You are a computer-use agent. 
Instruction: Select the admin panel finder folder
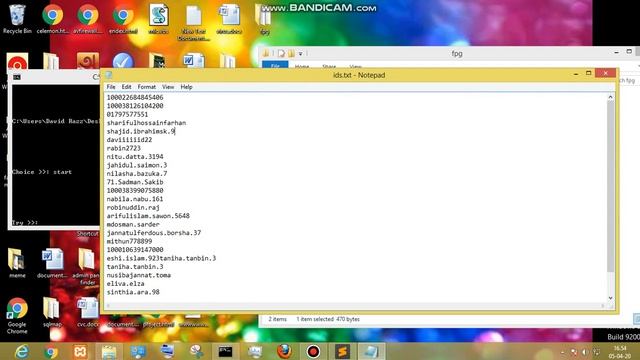(87, 266)
